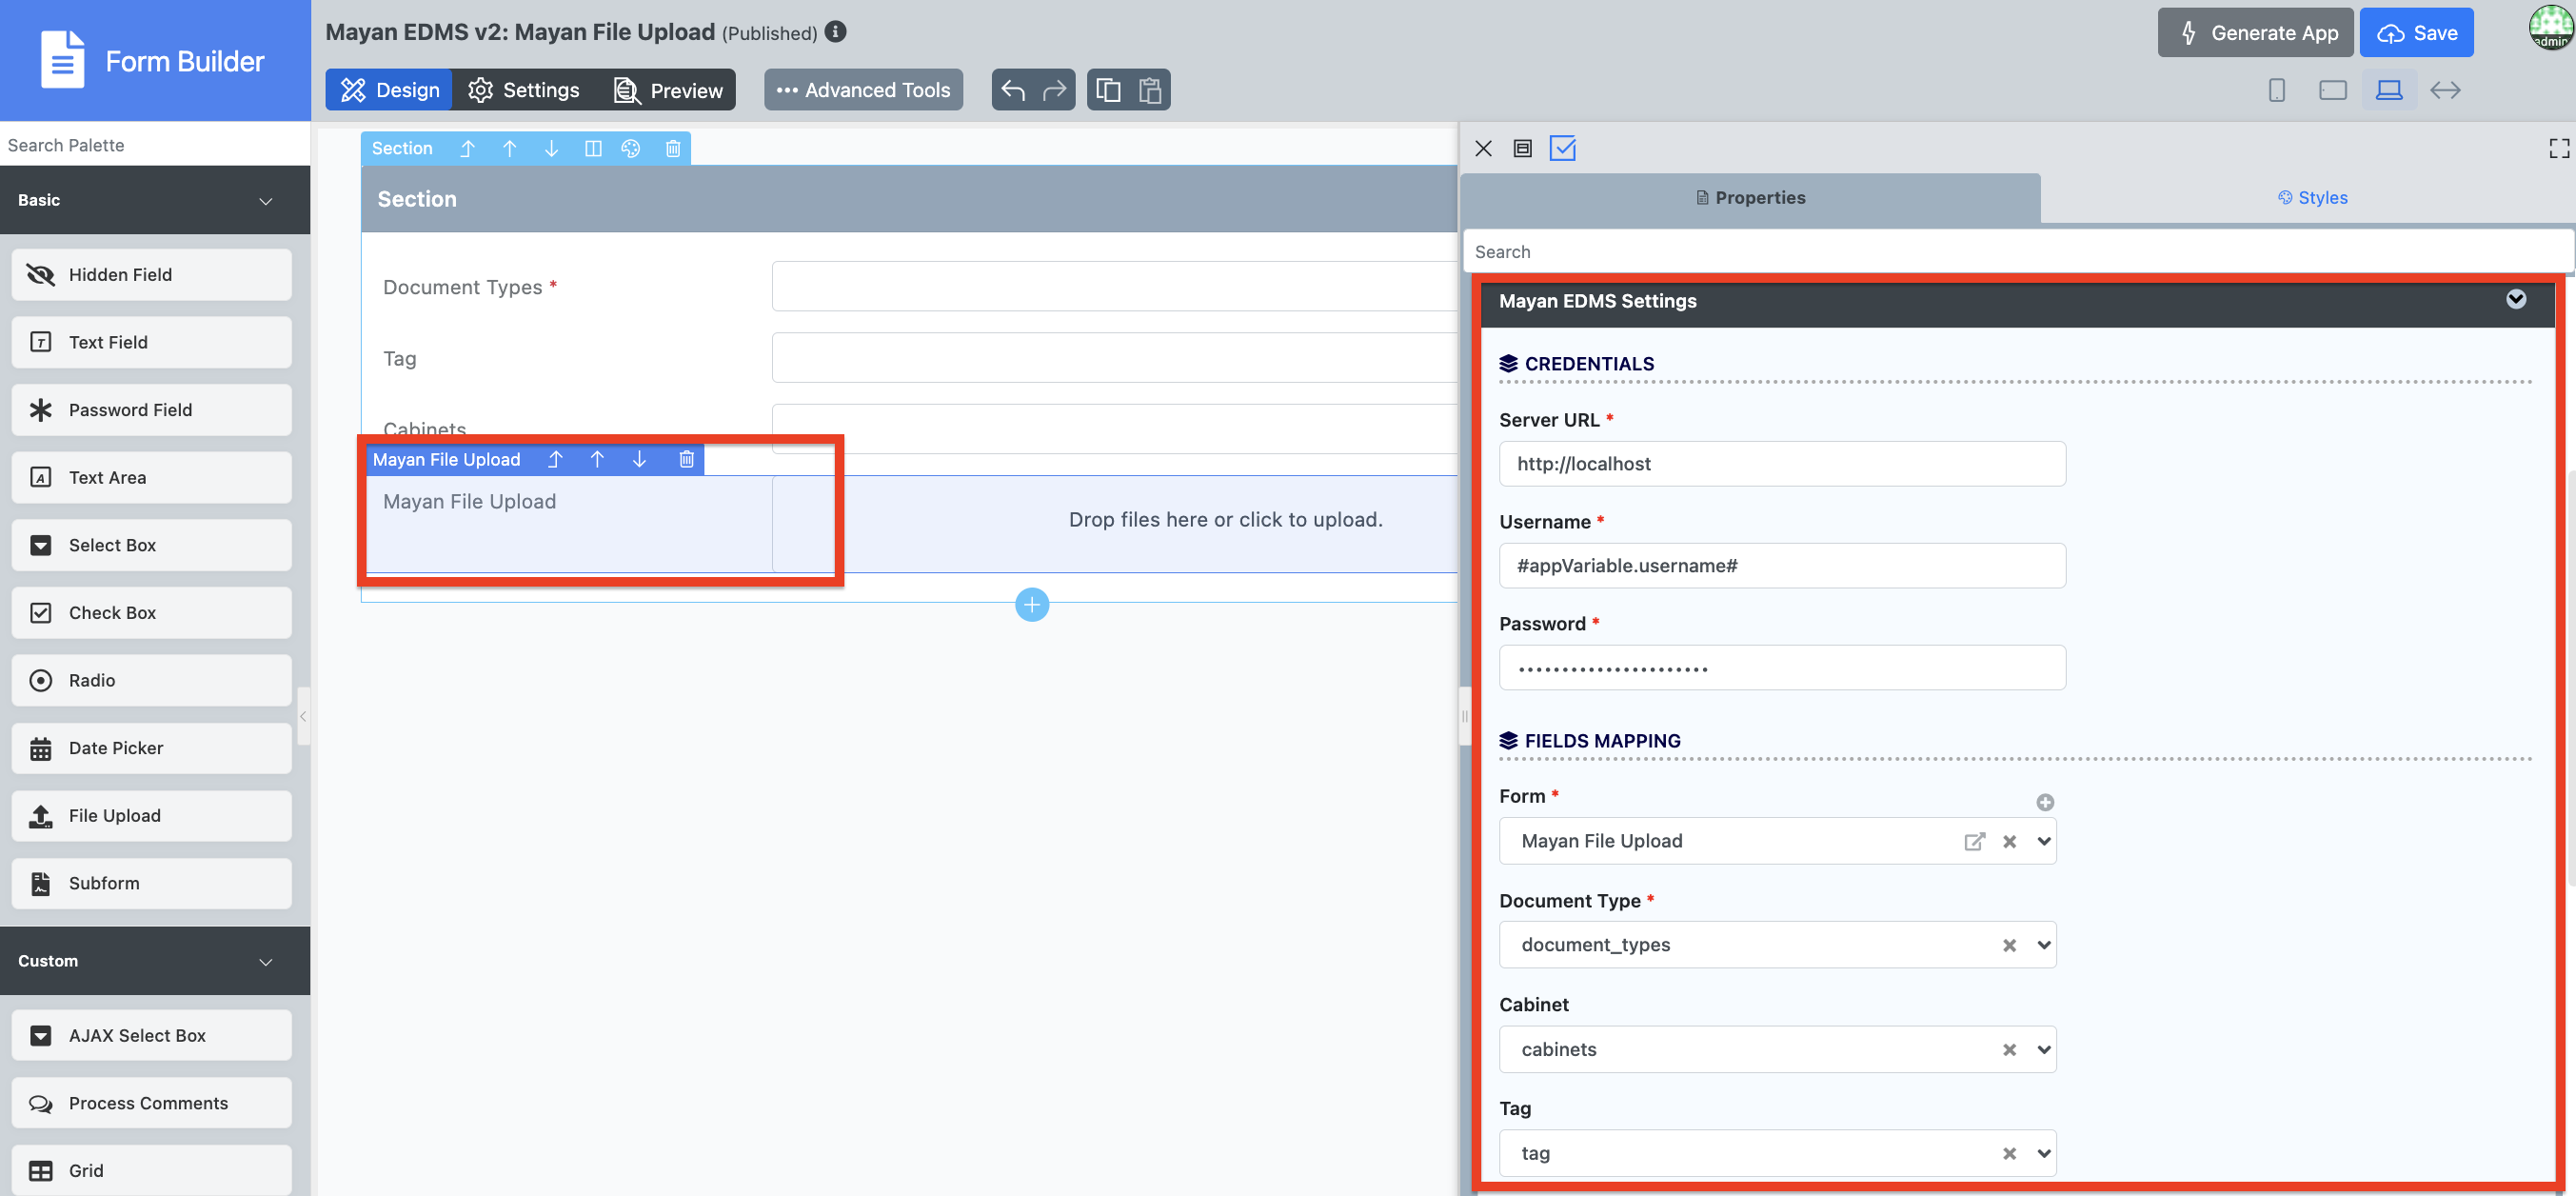Open the Cabinet dropdown arrow
Viewport: 2576px width, 1196px height.
click(x=2044, y=1050)
